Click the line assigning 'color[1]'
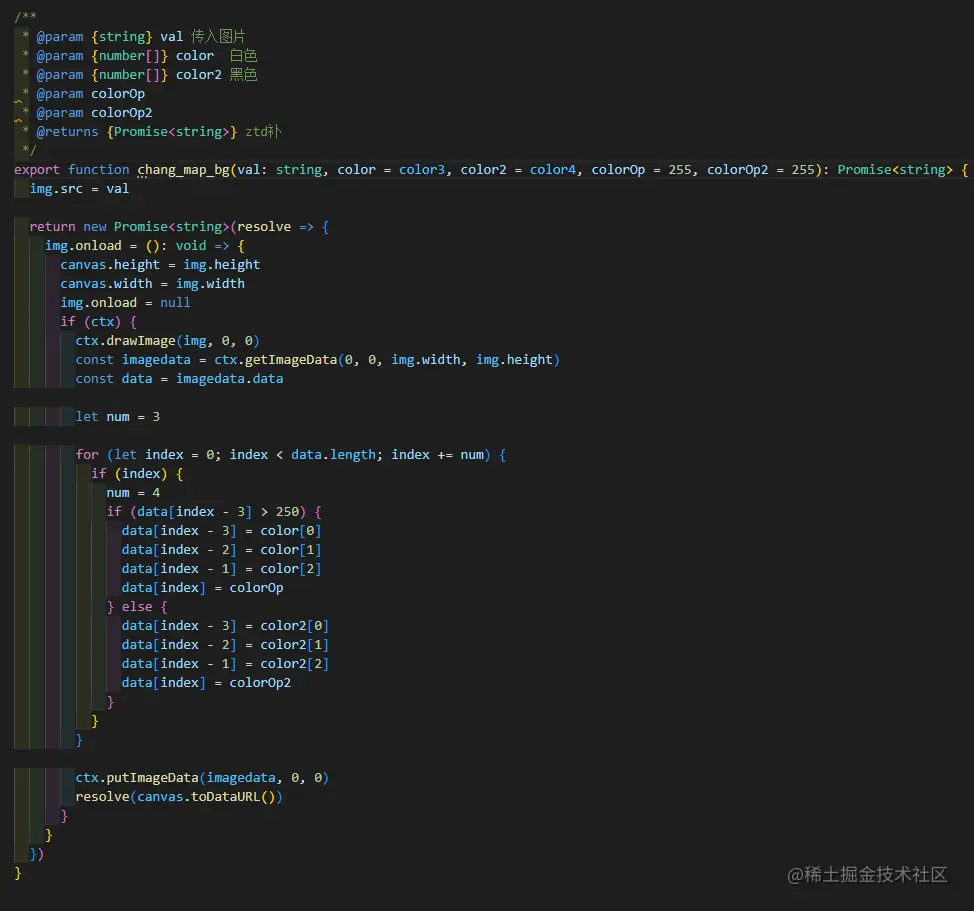The height and width of the screenshot is (911, 974). tap(221, 550)
